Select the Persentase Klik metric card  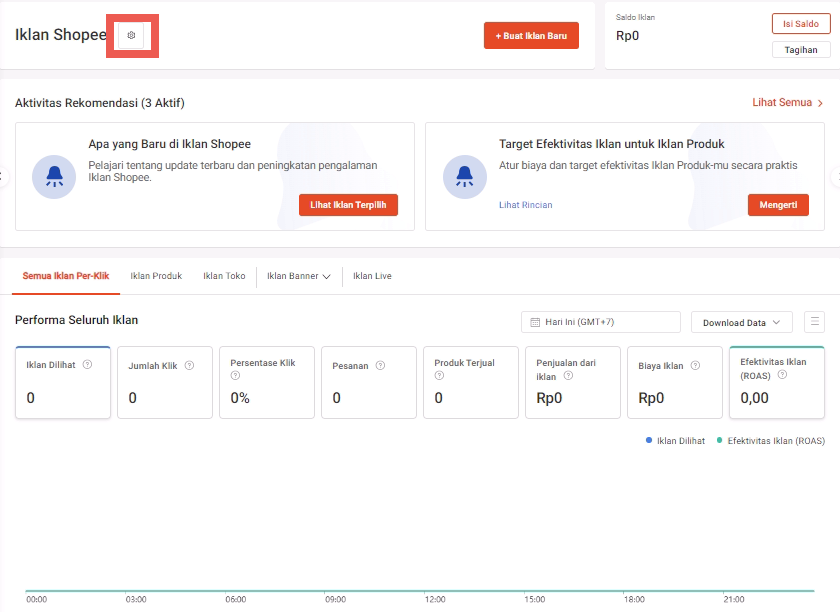pyautogui.click(x=267, y=382)
